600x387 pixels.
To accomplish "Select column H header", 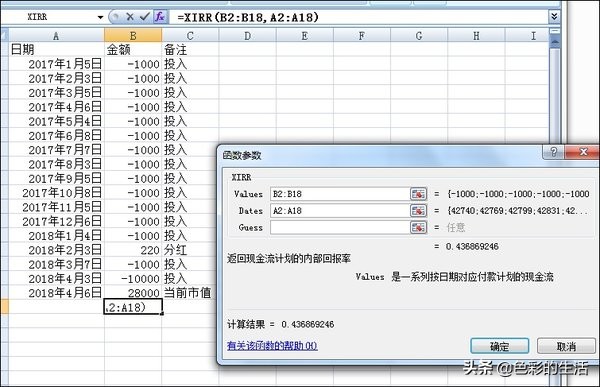I will coord(476,36).
